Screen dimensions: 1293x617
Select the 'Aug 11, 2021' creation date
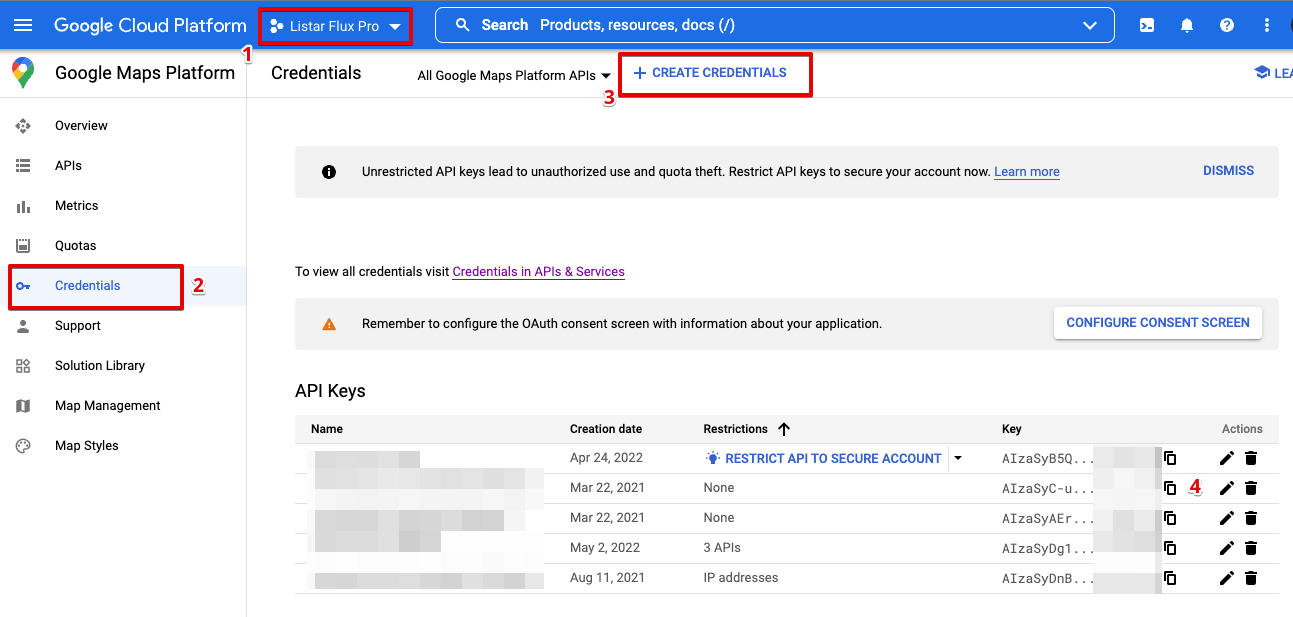click(608, 578)
